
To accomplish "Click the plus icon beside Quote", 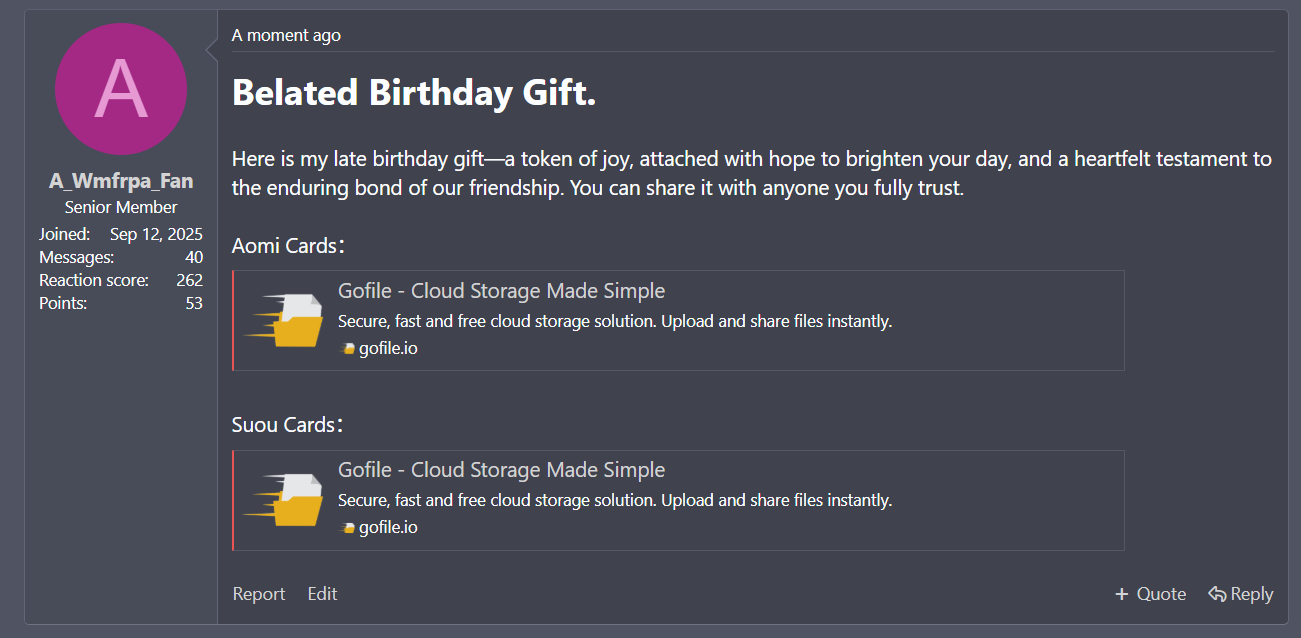I will pos(1121,594).
